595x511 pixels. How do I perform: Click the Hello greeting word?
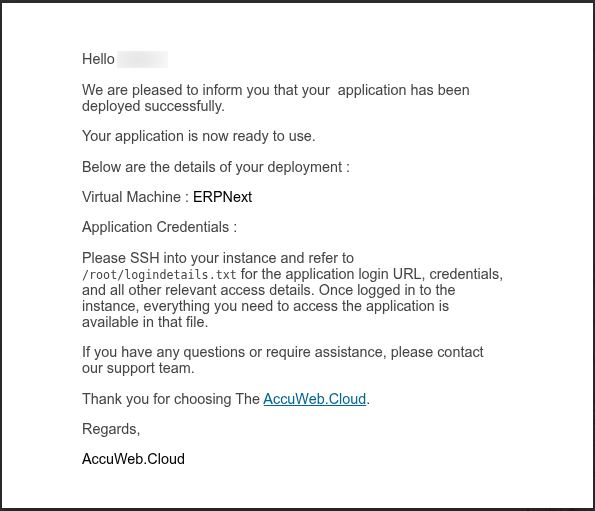click(98, 59)
